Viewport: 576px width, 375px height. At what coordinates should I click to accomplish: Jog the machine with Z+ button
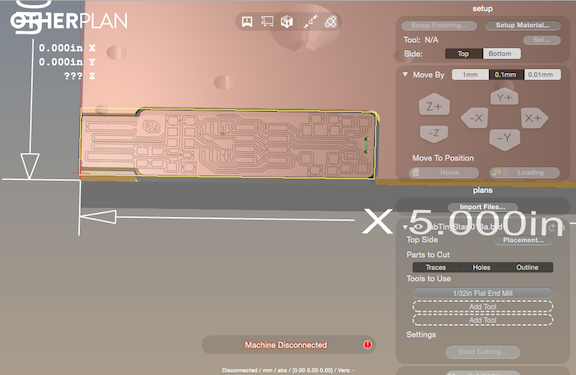[434, 106]
